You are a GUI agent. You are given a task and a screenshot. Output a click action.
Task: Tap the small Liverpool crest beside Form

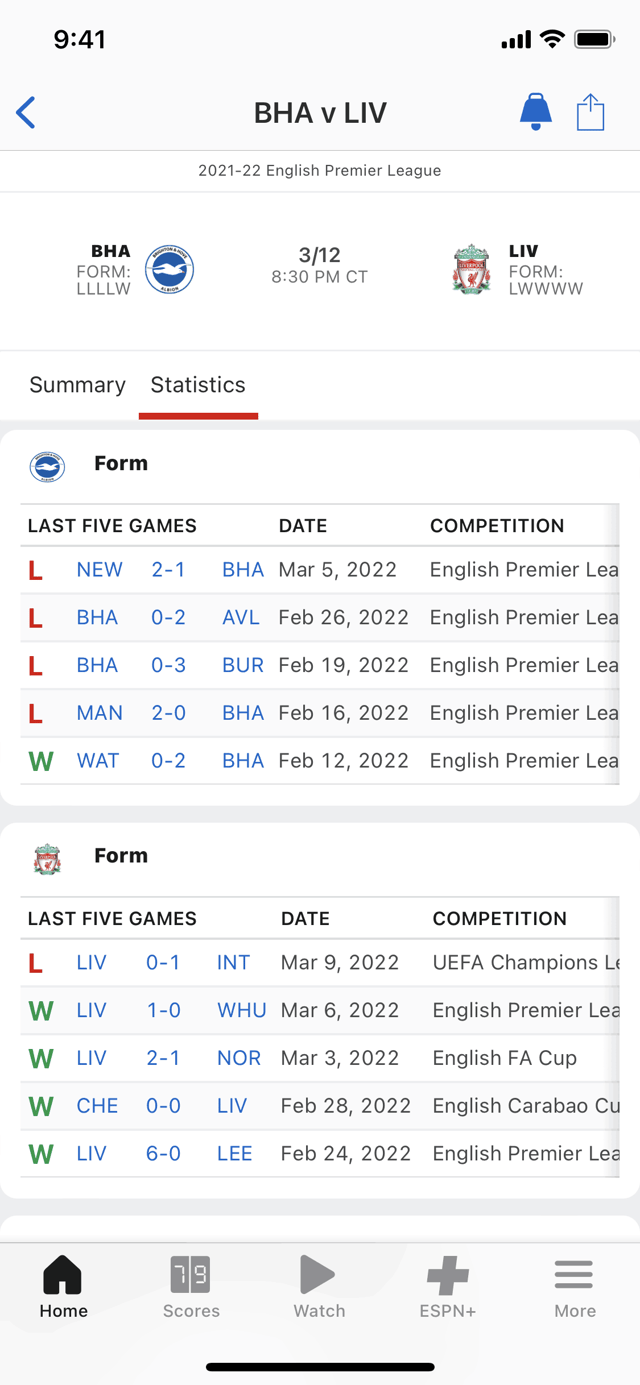[47, 859]
